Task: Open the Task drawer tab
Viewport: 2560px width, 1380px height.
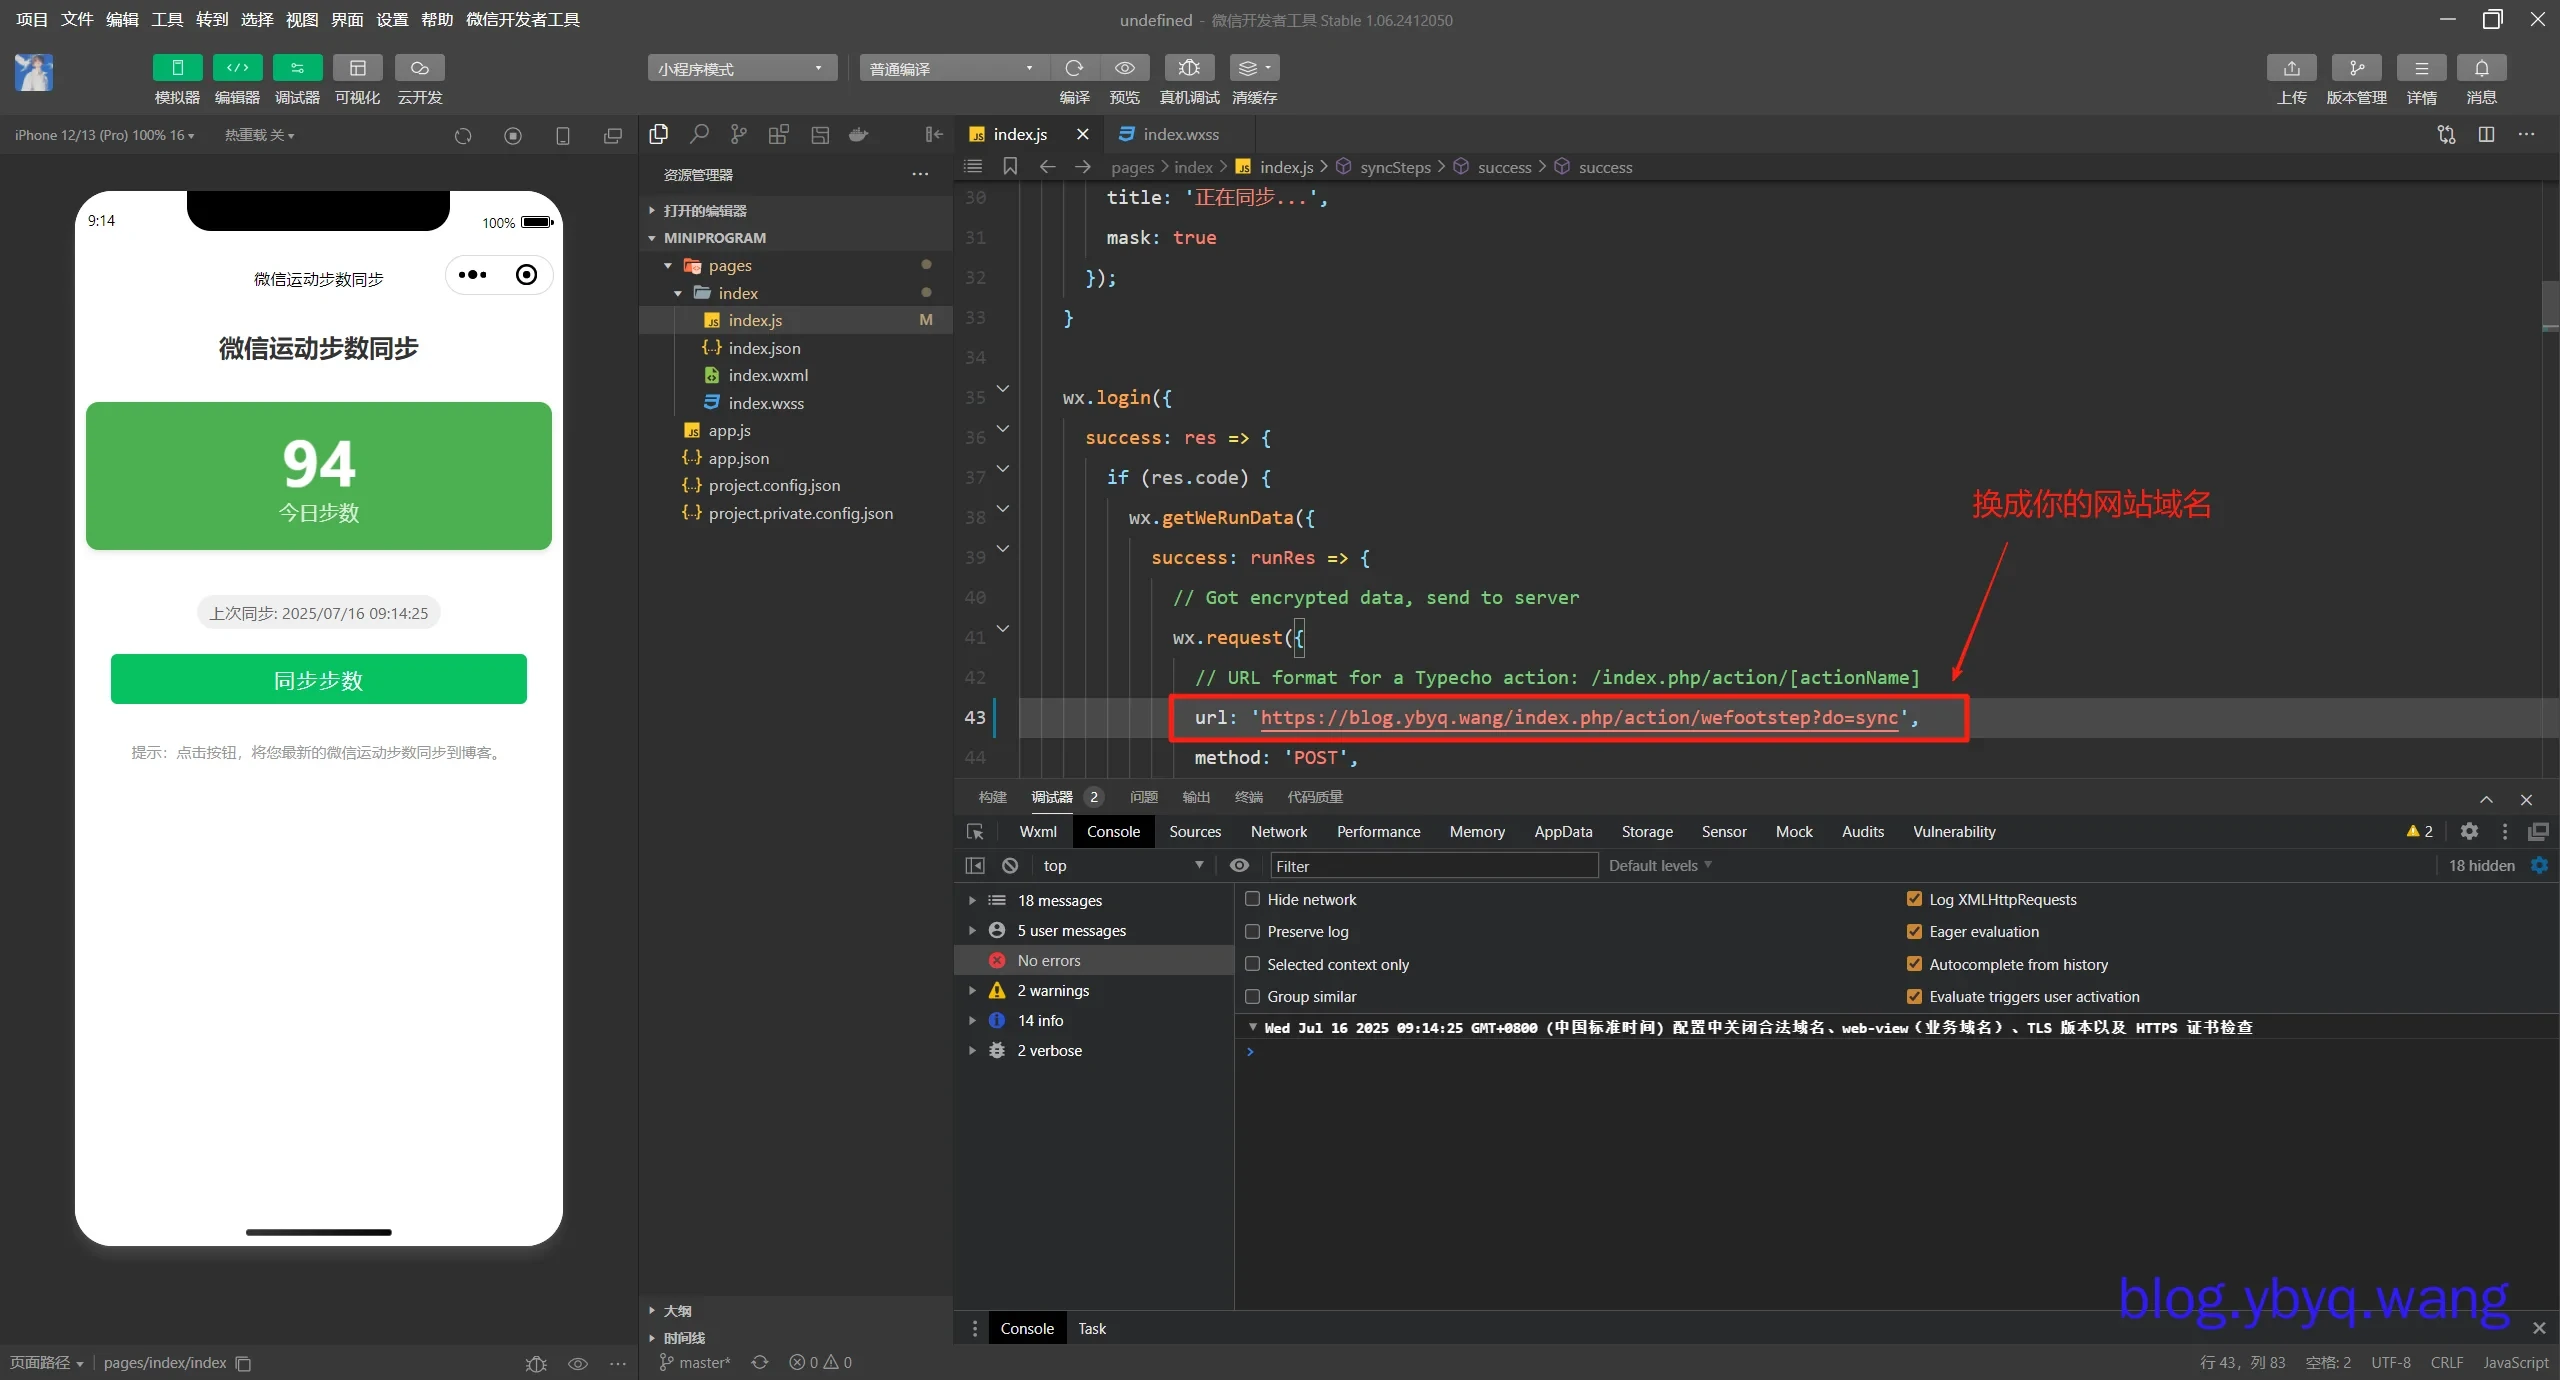Action: tap(1091, 1328)
